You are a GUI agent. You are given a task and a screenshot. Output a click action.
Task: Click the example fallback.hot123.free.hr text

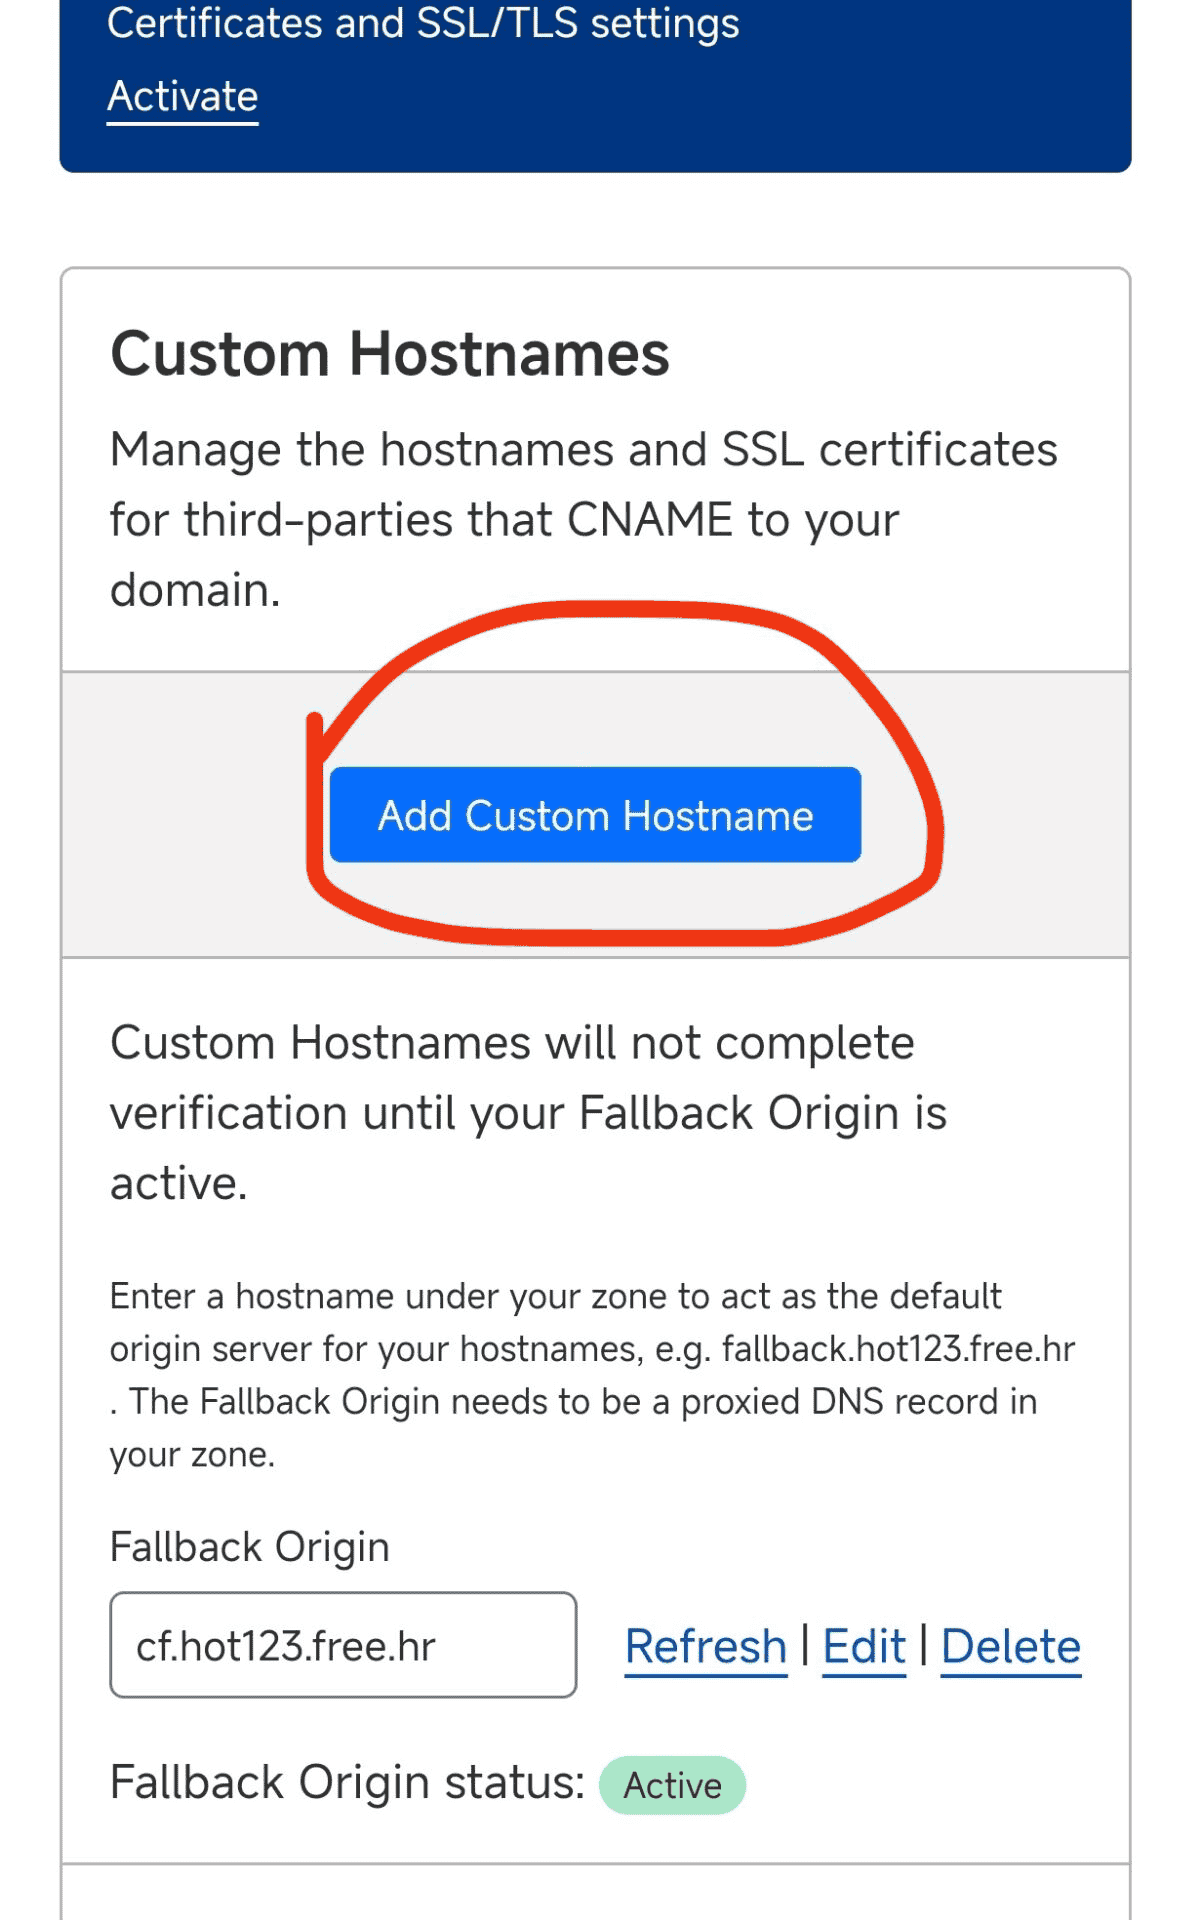click(898, 1349)
